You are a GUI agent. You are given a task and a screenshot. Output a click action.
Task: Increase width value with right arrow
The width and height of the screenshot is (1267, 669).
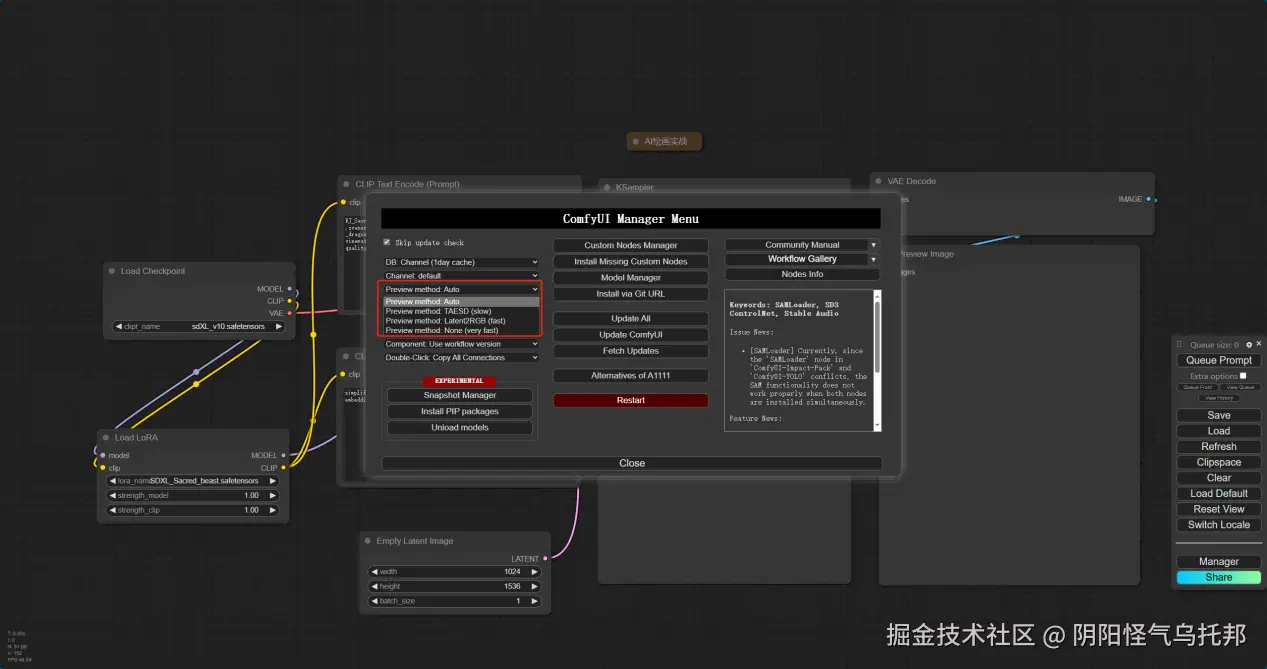coord(535,571)
